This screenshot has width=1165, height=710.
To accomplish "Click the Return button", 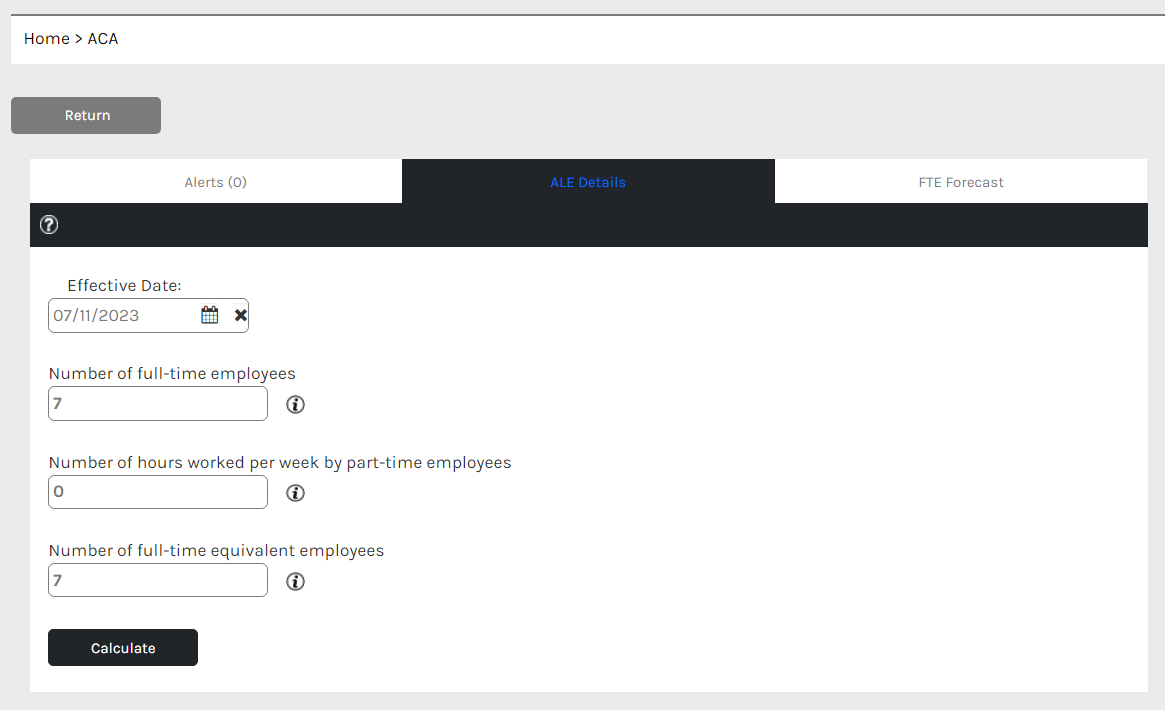I will [x=86, y=115].
